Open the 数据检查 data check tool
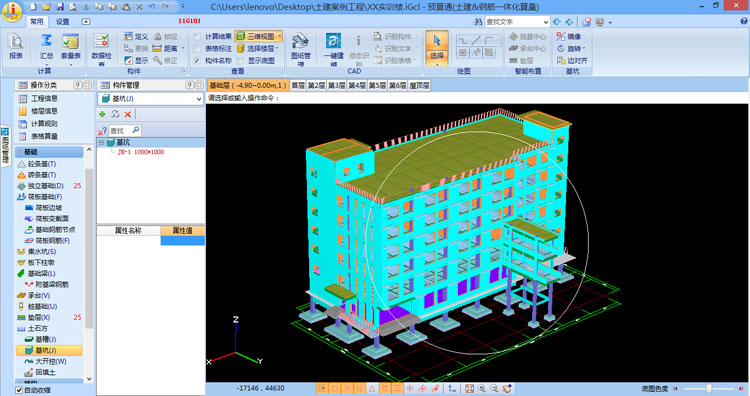 click(x=101, y=48)
